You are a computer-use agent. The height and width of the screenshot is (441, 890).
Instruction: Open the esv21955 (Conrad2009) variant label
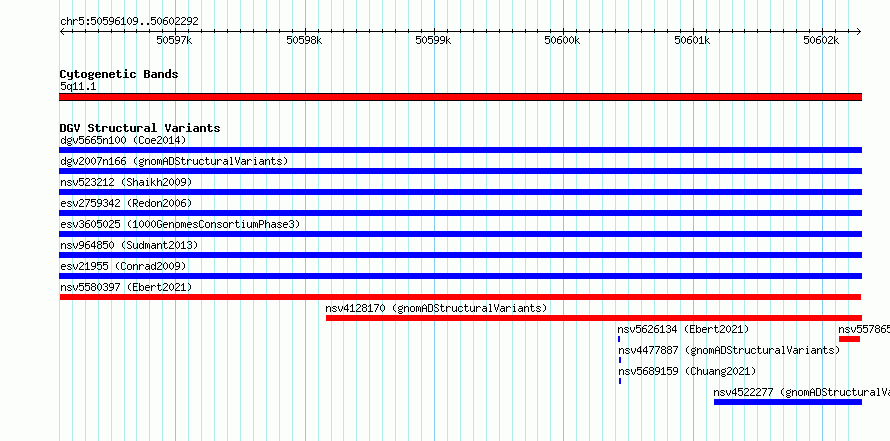point(123,266)
